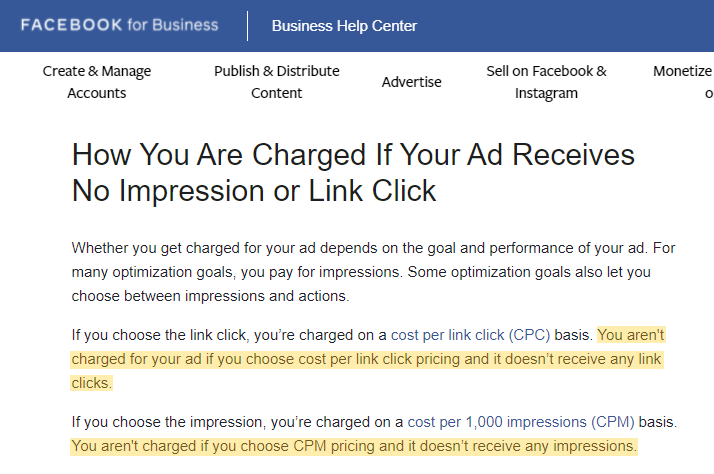Open the Sell on Facebook & Instagram menu

point(546,82)
